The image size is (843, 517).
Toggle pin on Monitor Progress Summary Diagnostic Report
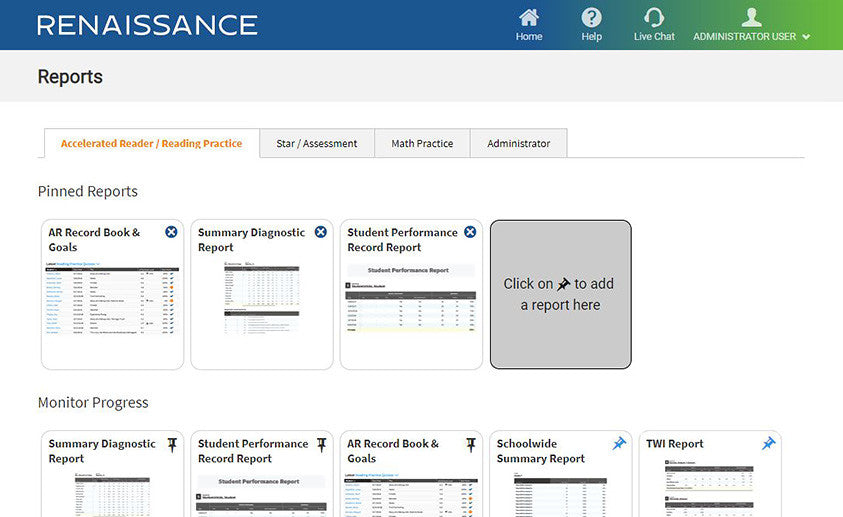(171, 444)
